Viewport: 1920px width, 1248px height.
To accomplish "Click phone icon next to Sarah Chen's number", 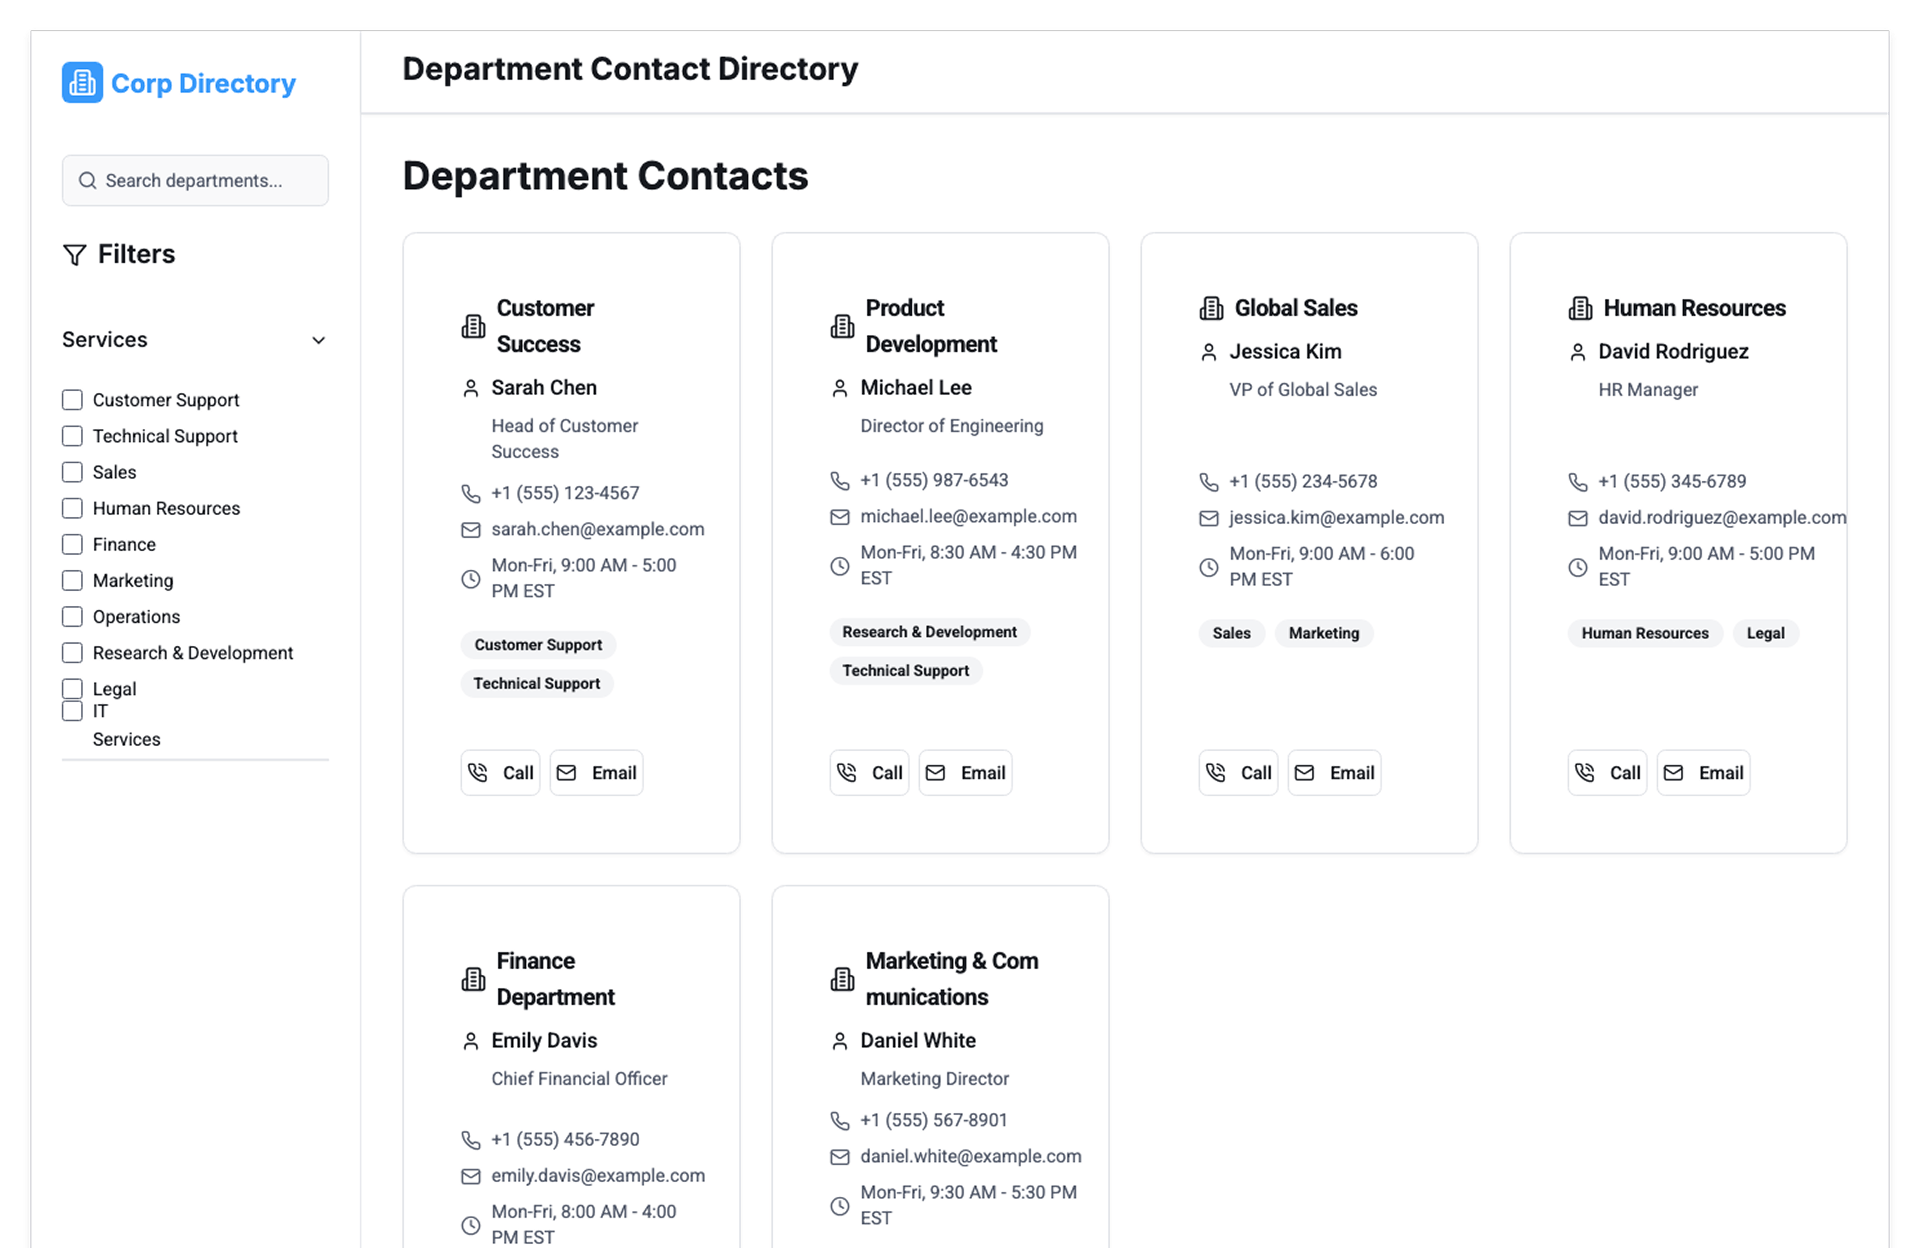I will (470, 493).
